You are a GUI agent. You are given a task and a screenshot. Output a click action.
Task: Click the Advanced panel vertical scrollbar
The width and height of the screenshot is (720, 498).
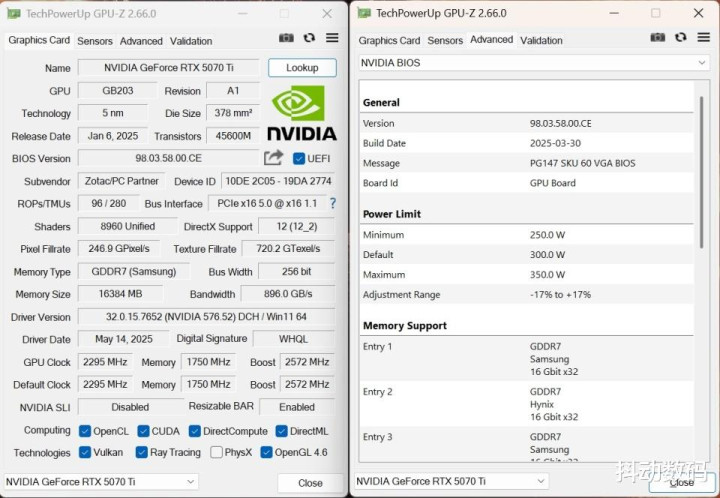[701, 172]
